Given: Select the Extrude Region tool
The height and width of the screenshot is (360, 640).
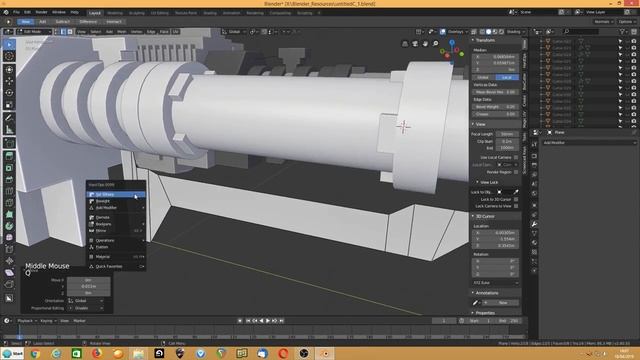Looking at the screenshot, I should tap(9, 156).
